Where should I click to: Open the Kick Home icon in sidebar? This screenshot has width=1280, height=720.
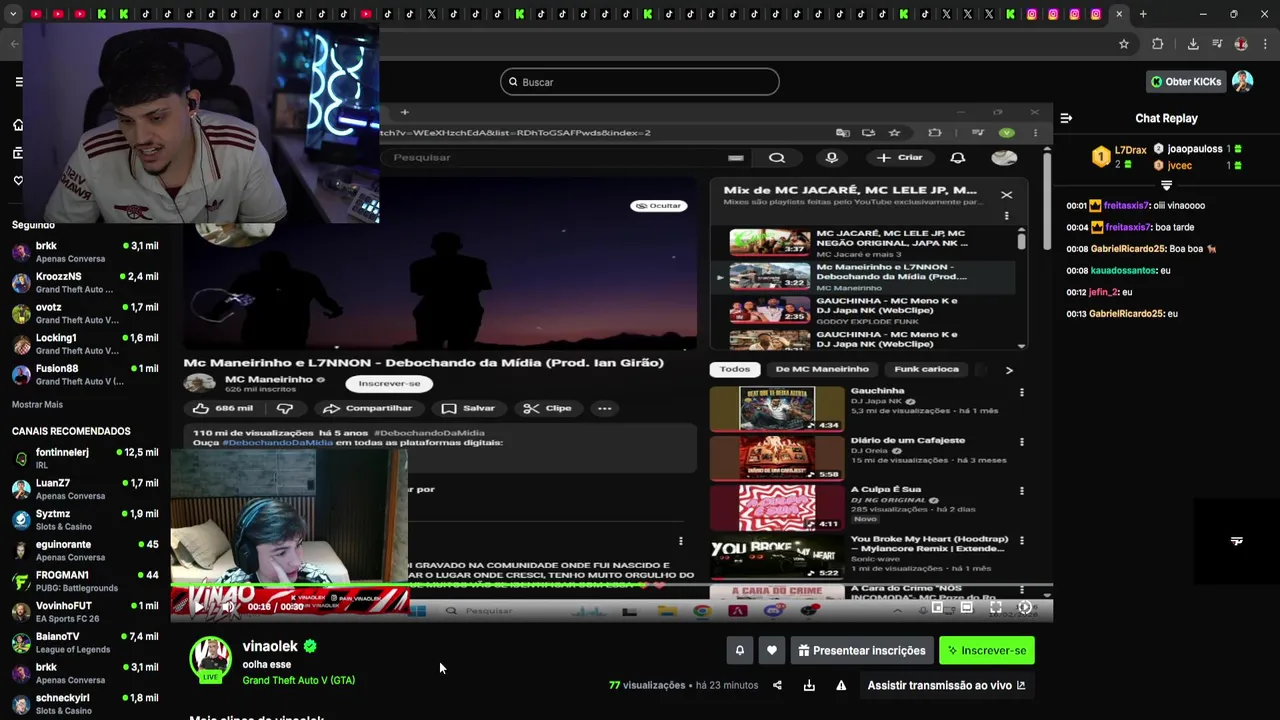18,125
